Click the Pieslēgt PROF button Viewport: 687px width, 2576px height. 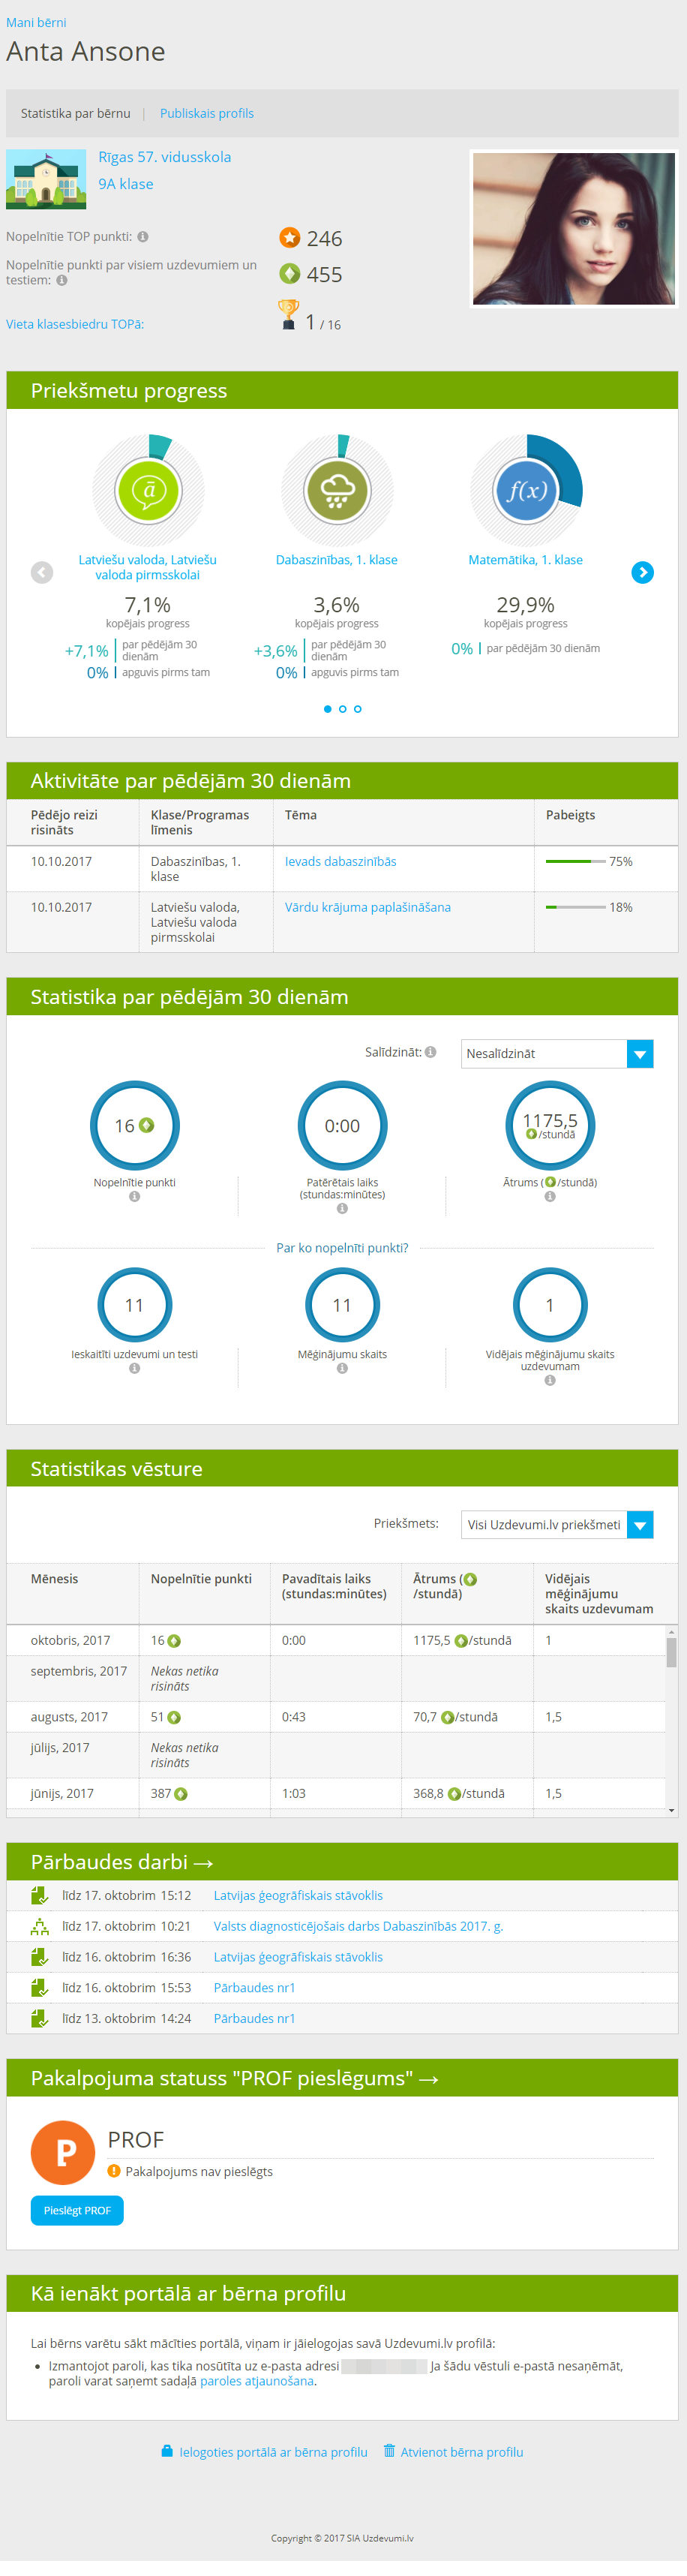[77, 2210]
